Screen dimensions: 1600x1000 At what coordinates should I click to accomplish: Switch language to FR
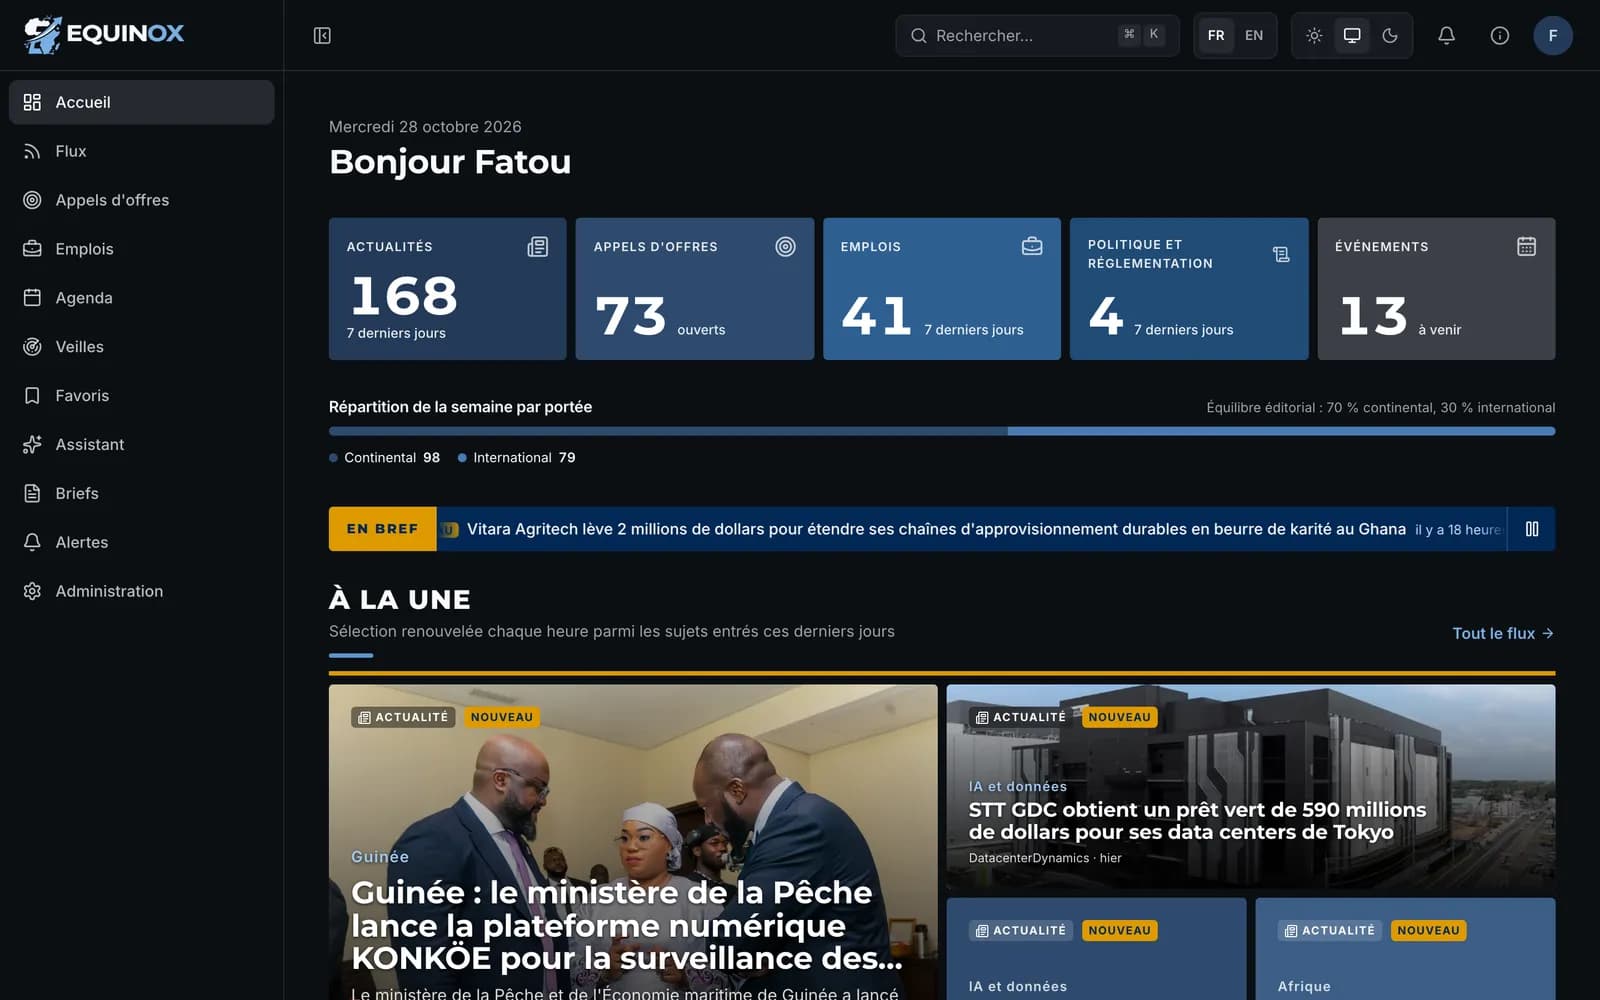pos(1216,35)
